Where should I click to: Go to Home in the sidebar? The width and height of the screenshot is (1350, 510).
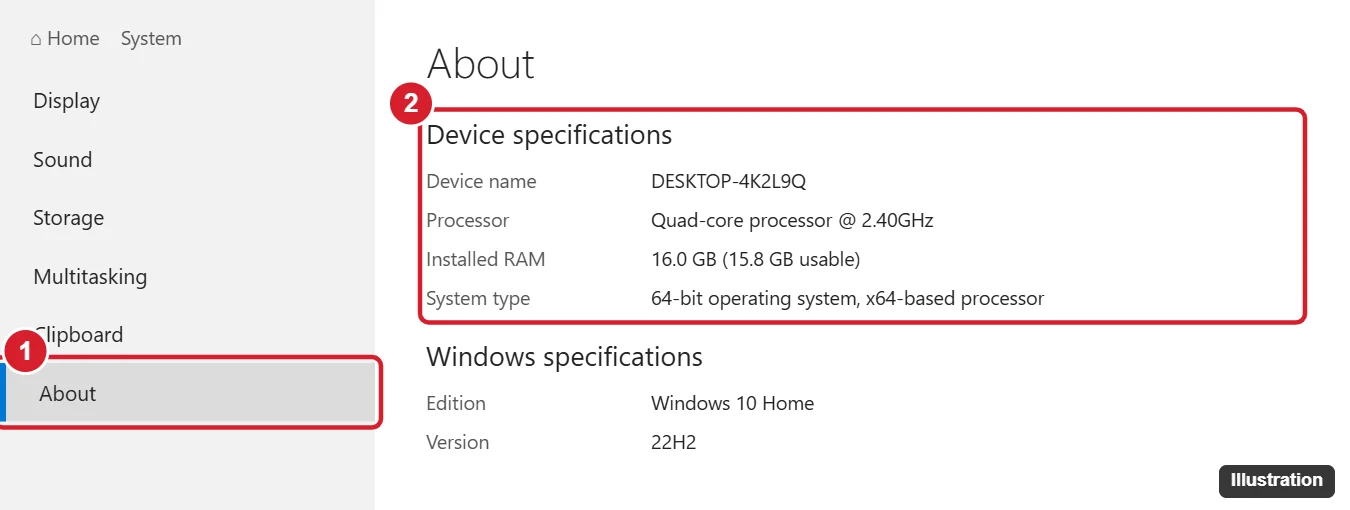point(65,39)
